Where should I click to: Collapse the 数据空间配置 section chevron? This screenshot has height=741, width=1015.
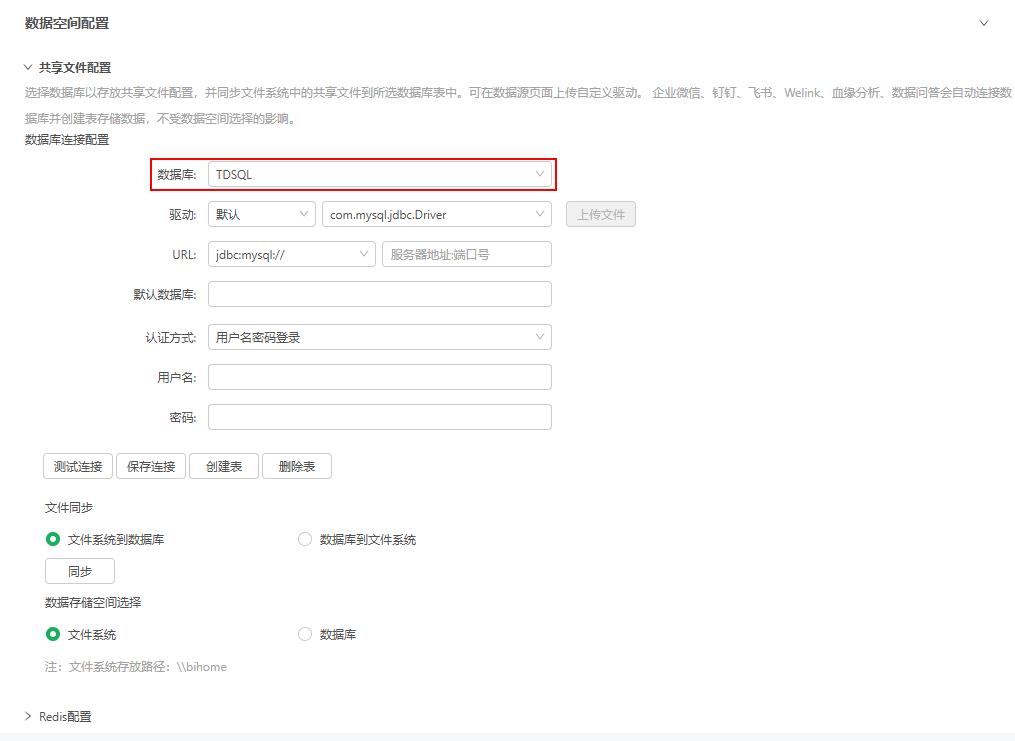pos(983,23)
